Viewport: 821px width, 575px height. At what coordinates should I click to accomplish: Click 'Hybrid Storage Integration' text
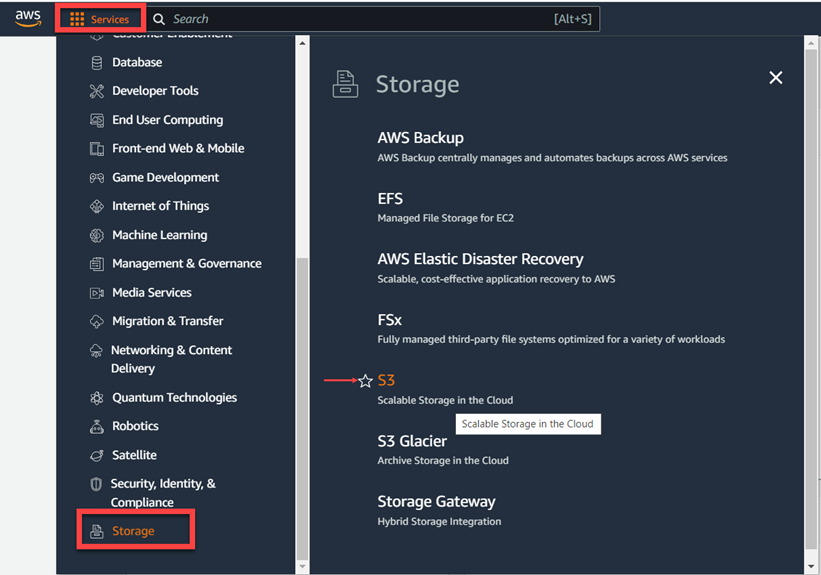[439, 522]
